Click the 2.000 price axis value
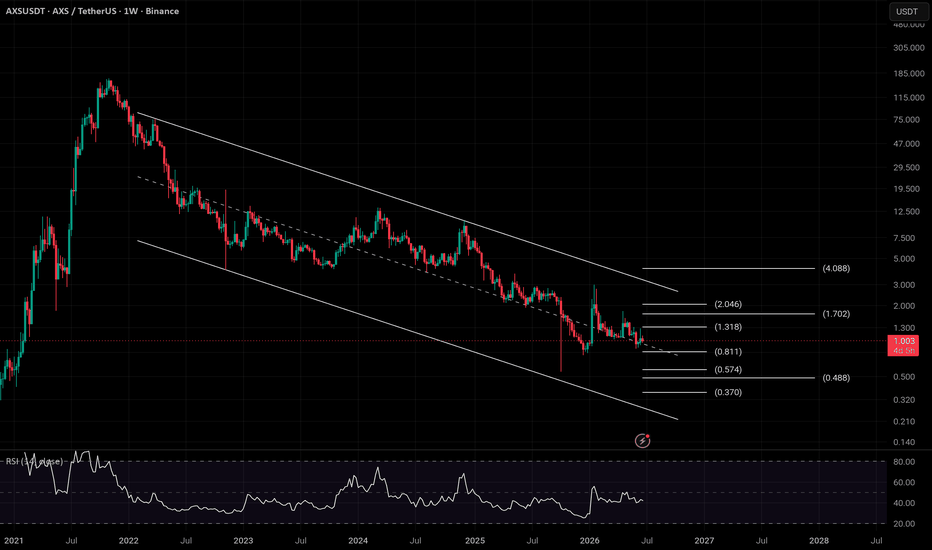Image resolution: width=932 pixels, height=550 pixels. pos(904,306)
